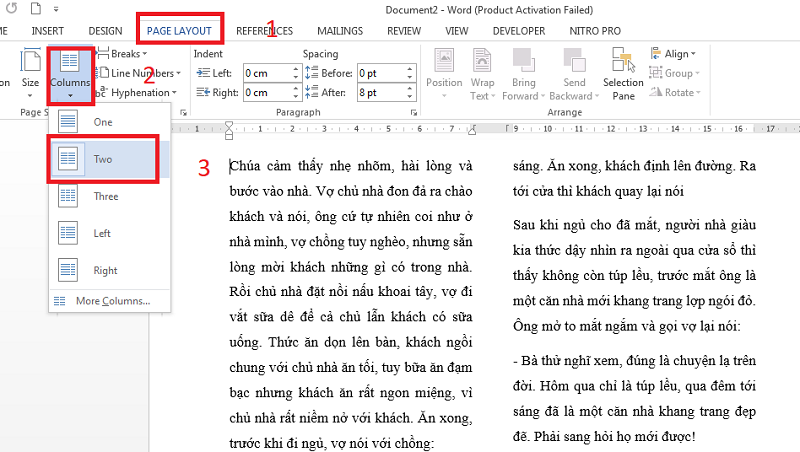800x452 pixels.
Task: Select the Left column preset
Action: tap(109, 233)
